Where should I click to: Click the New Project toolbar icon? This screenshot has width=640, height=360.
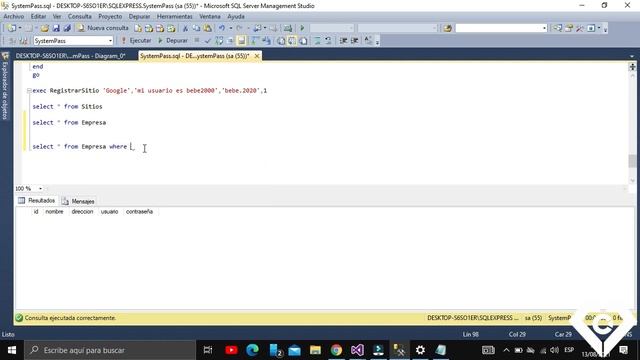point(11,28)
